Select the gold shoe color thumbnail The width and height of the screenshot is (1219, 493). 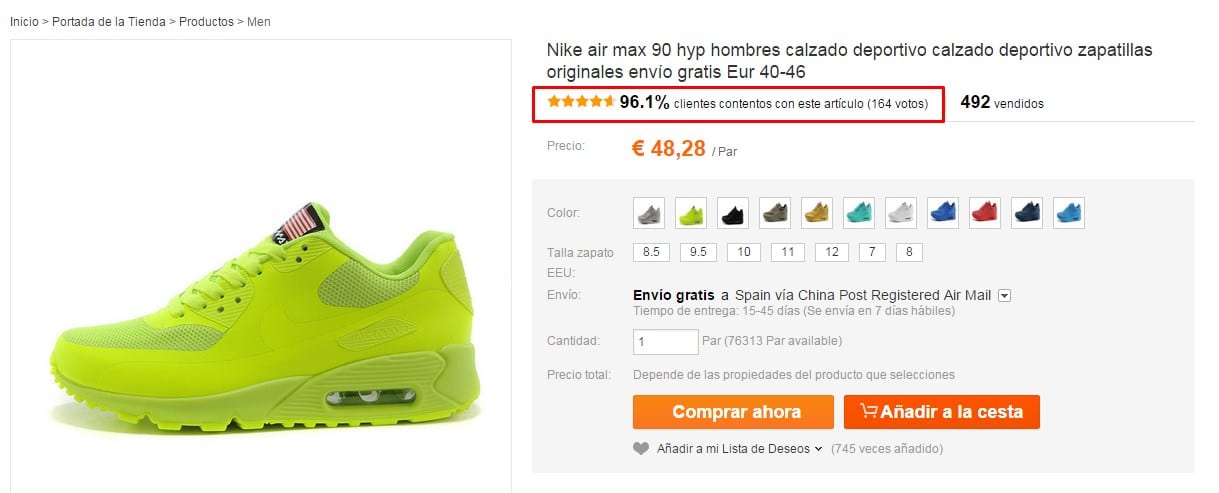tap(817, 212)
